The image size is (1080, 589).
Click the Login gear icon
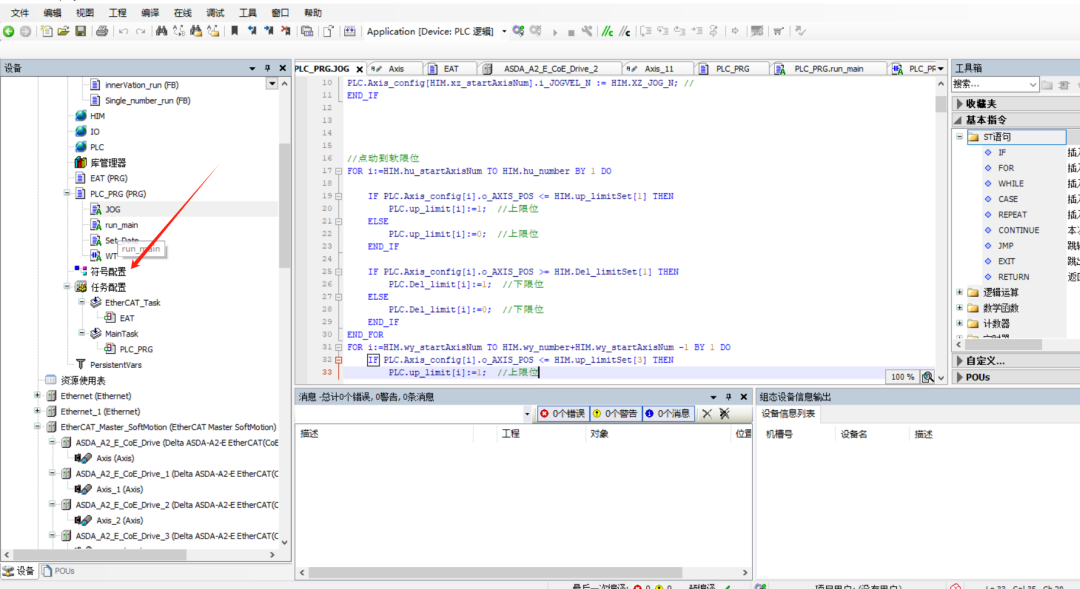519,31
